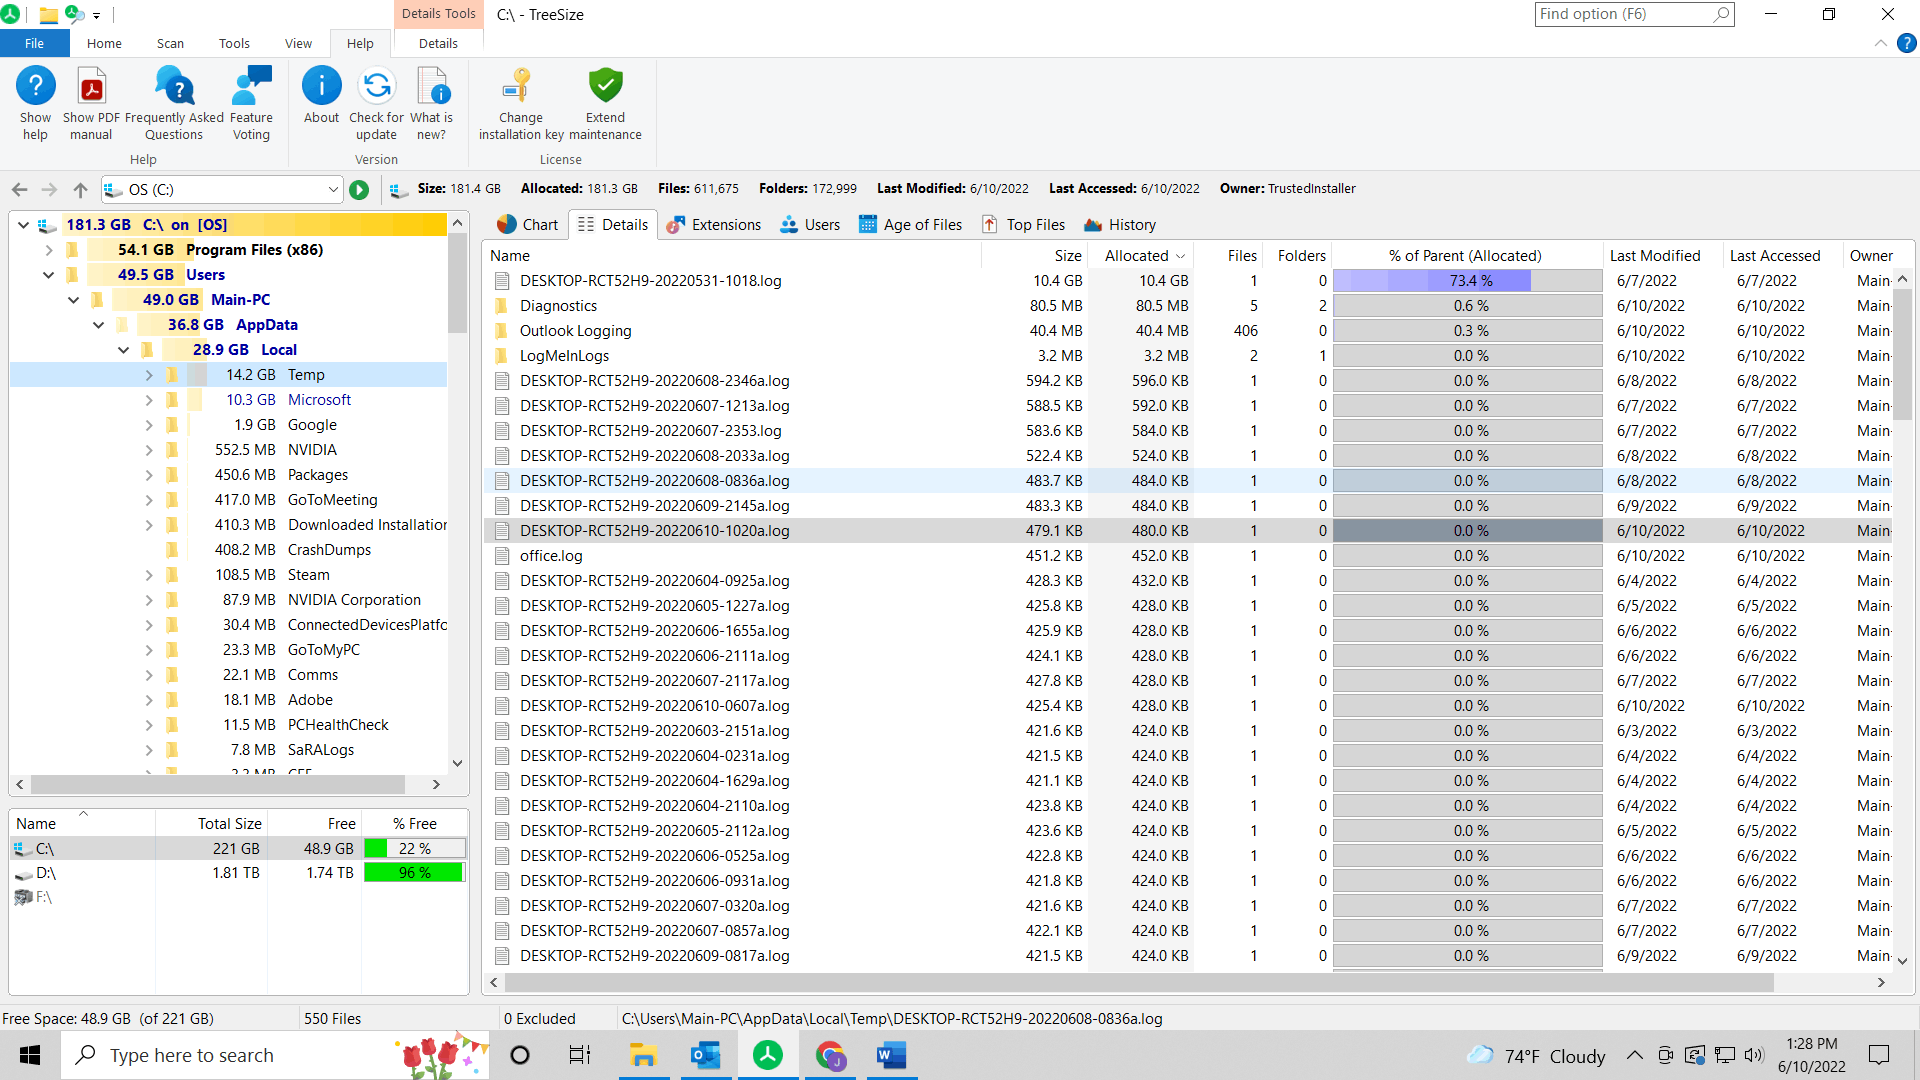Screen dimensions: 1920x1080
Task: Navigate up one folder level arrow
Action: click(x=81, y=190)
